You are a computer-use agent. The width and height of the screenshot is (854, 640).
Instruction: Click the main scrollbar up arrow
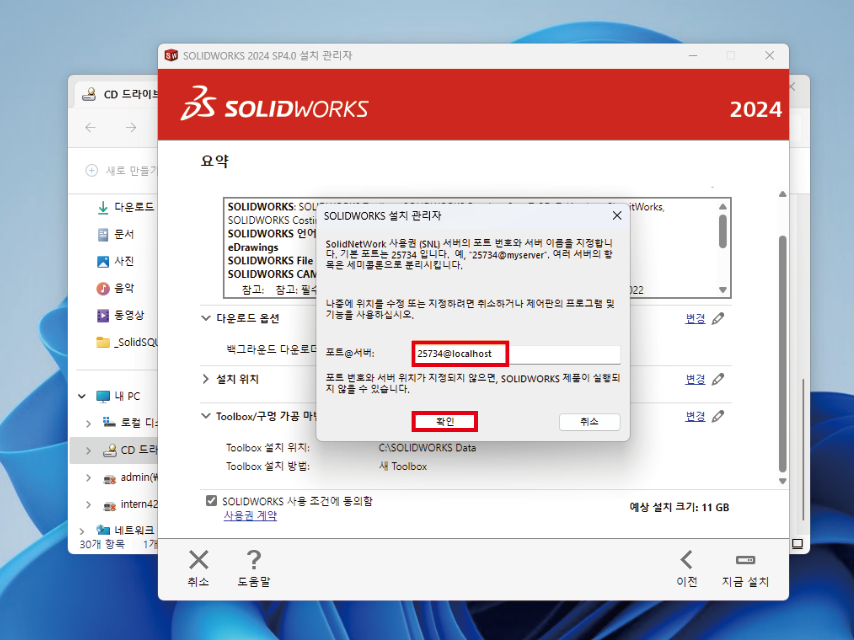pos(783,194)
